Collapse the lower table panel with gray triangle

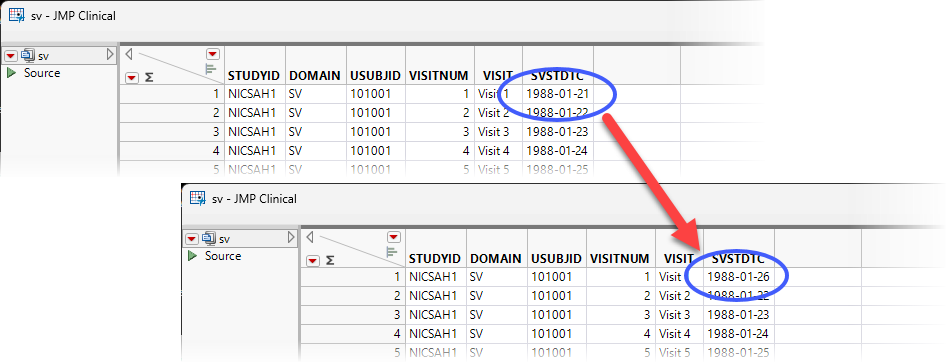tap(291, 237)
